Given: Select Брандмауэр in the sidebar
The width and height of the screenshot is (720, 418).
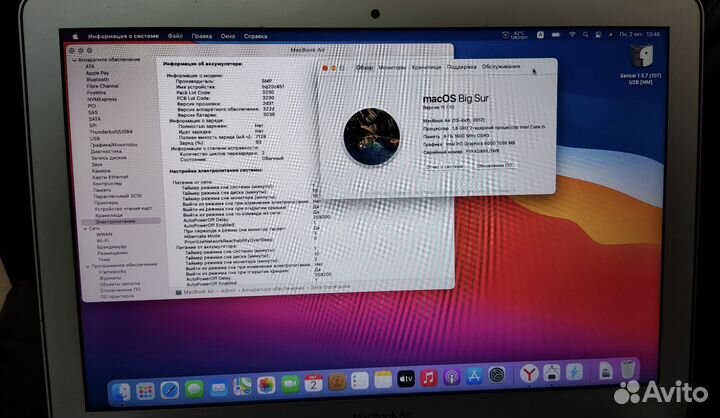Looking at the screenshot, I should 112,247.
